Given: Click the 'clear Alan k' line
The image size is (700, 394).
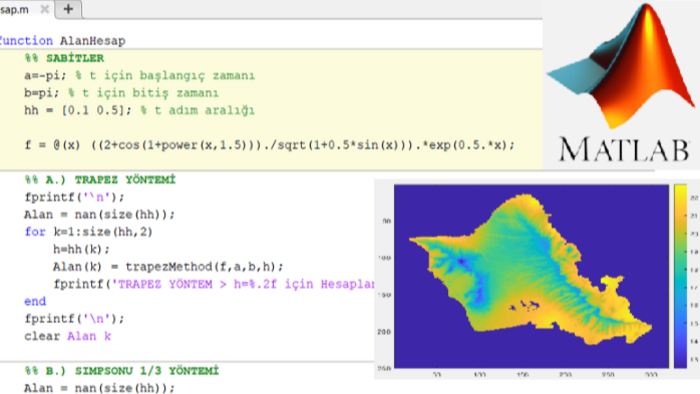Looking at the screenshot, I should point(67,336).
